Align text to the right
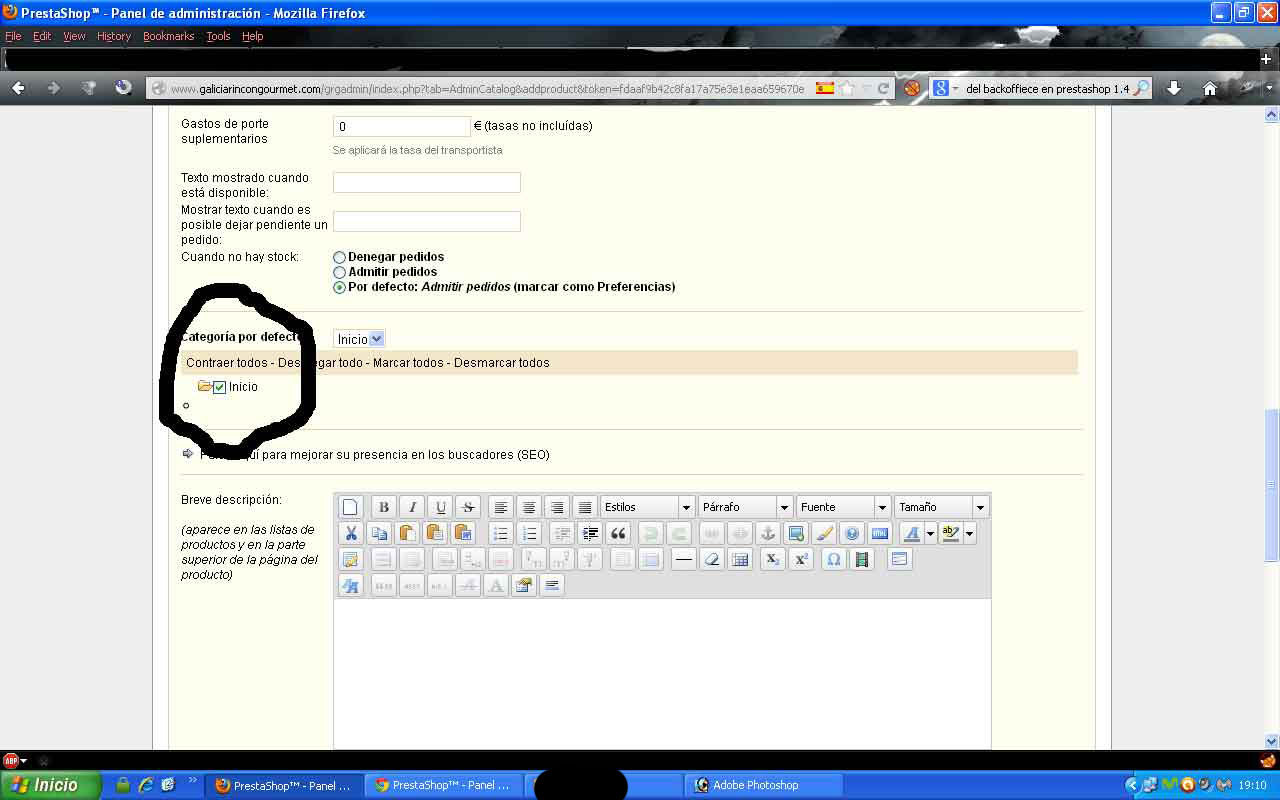1280x800 pixels. click(x=557, y=507)
